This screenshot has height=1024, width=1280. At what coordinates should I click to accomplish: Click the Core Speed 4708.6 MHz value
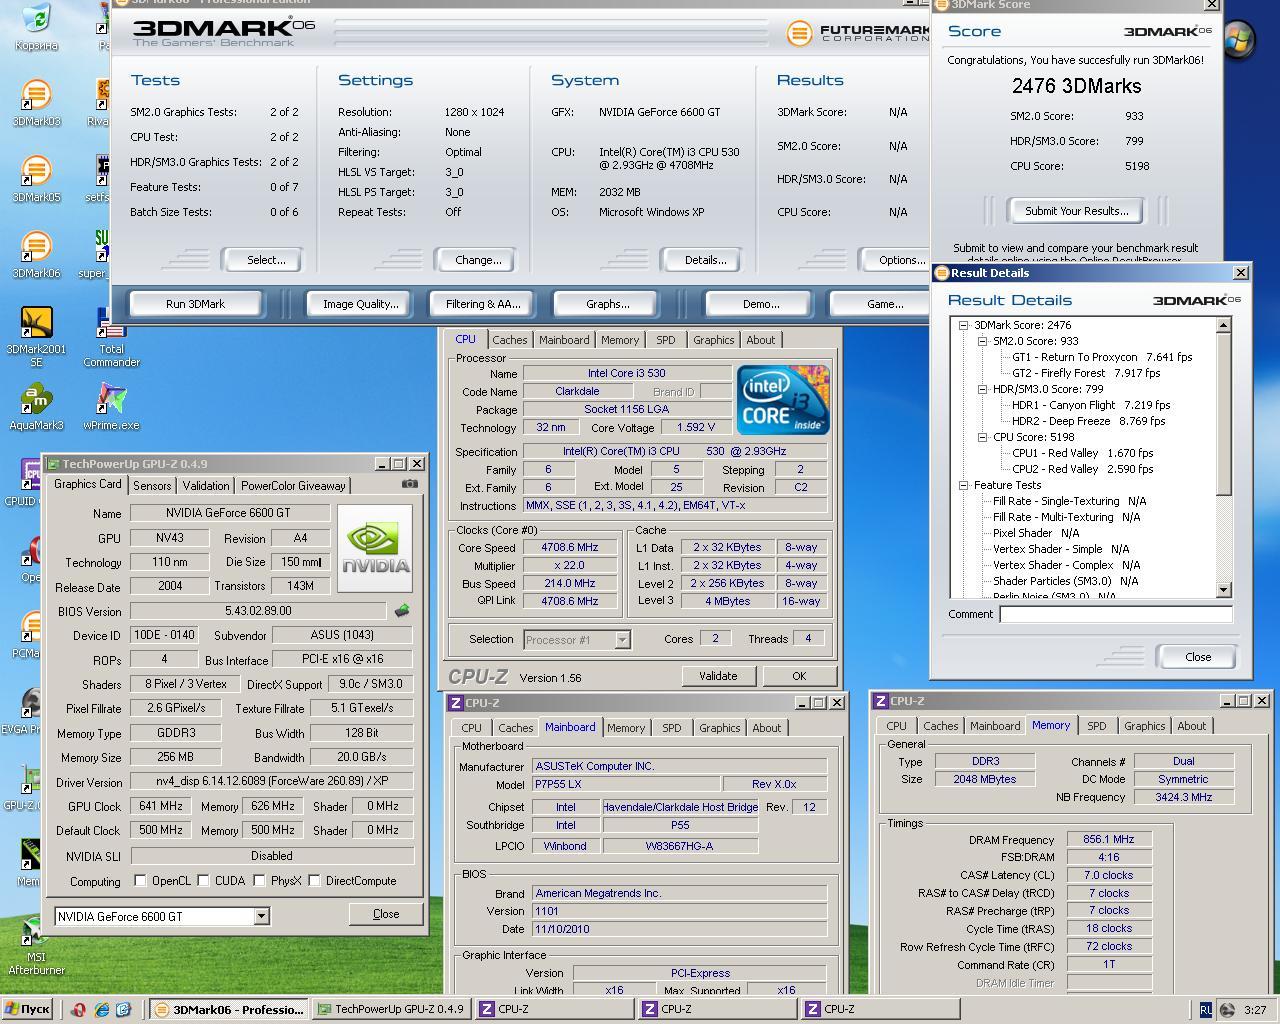(570, 548)
